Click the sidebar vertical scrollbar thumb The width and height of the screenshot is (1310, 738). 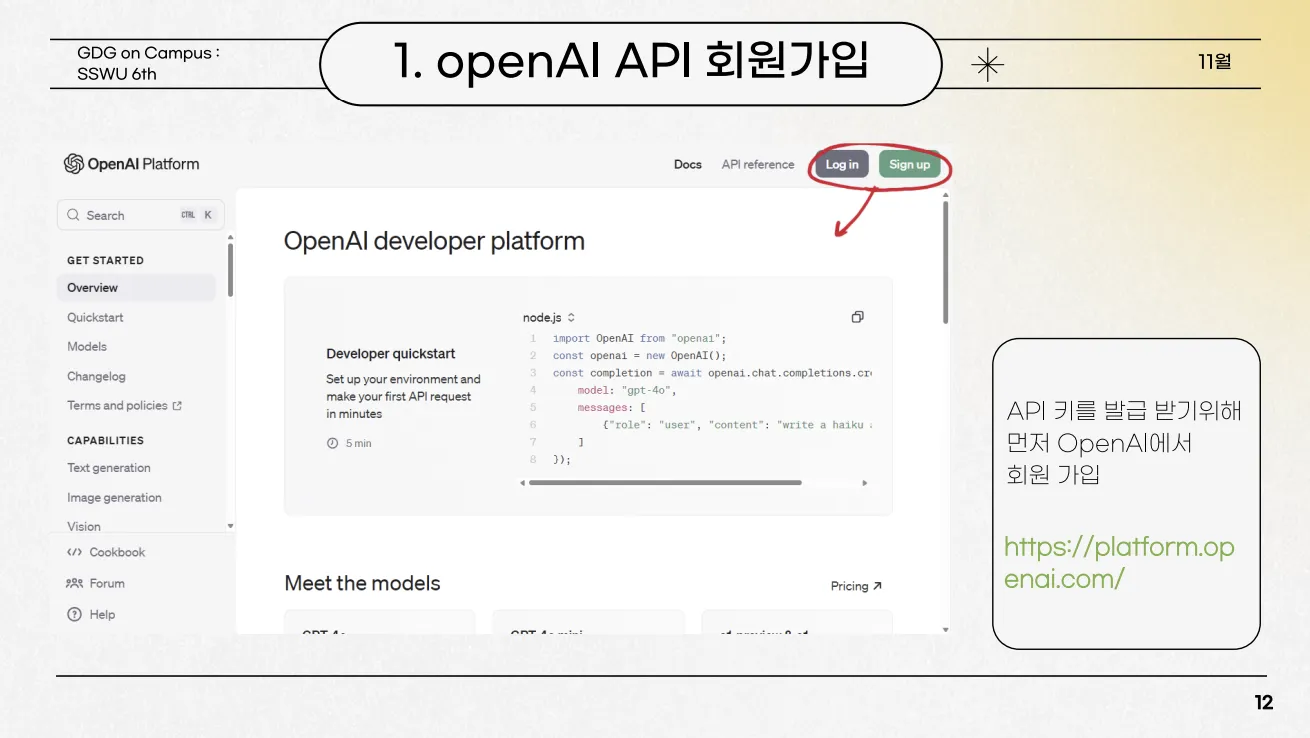231,270
